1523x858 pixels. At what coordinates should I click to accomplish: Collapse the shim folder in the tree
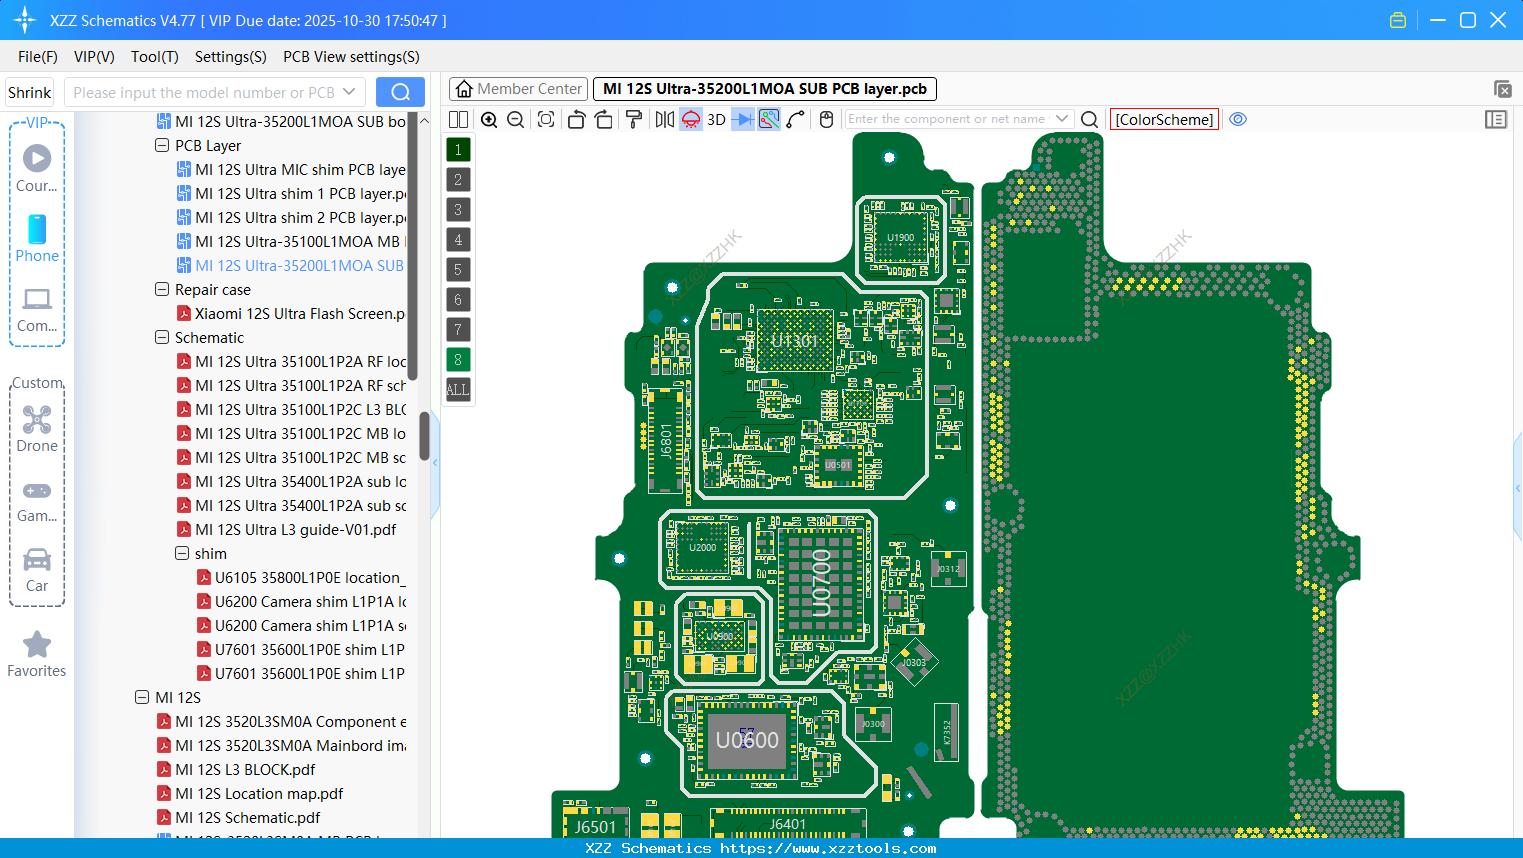pyautogui.click(x=181, y=553)
